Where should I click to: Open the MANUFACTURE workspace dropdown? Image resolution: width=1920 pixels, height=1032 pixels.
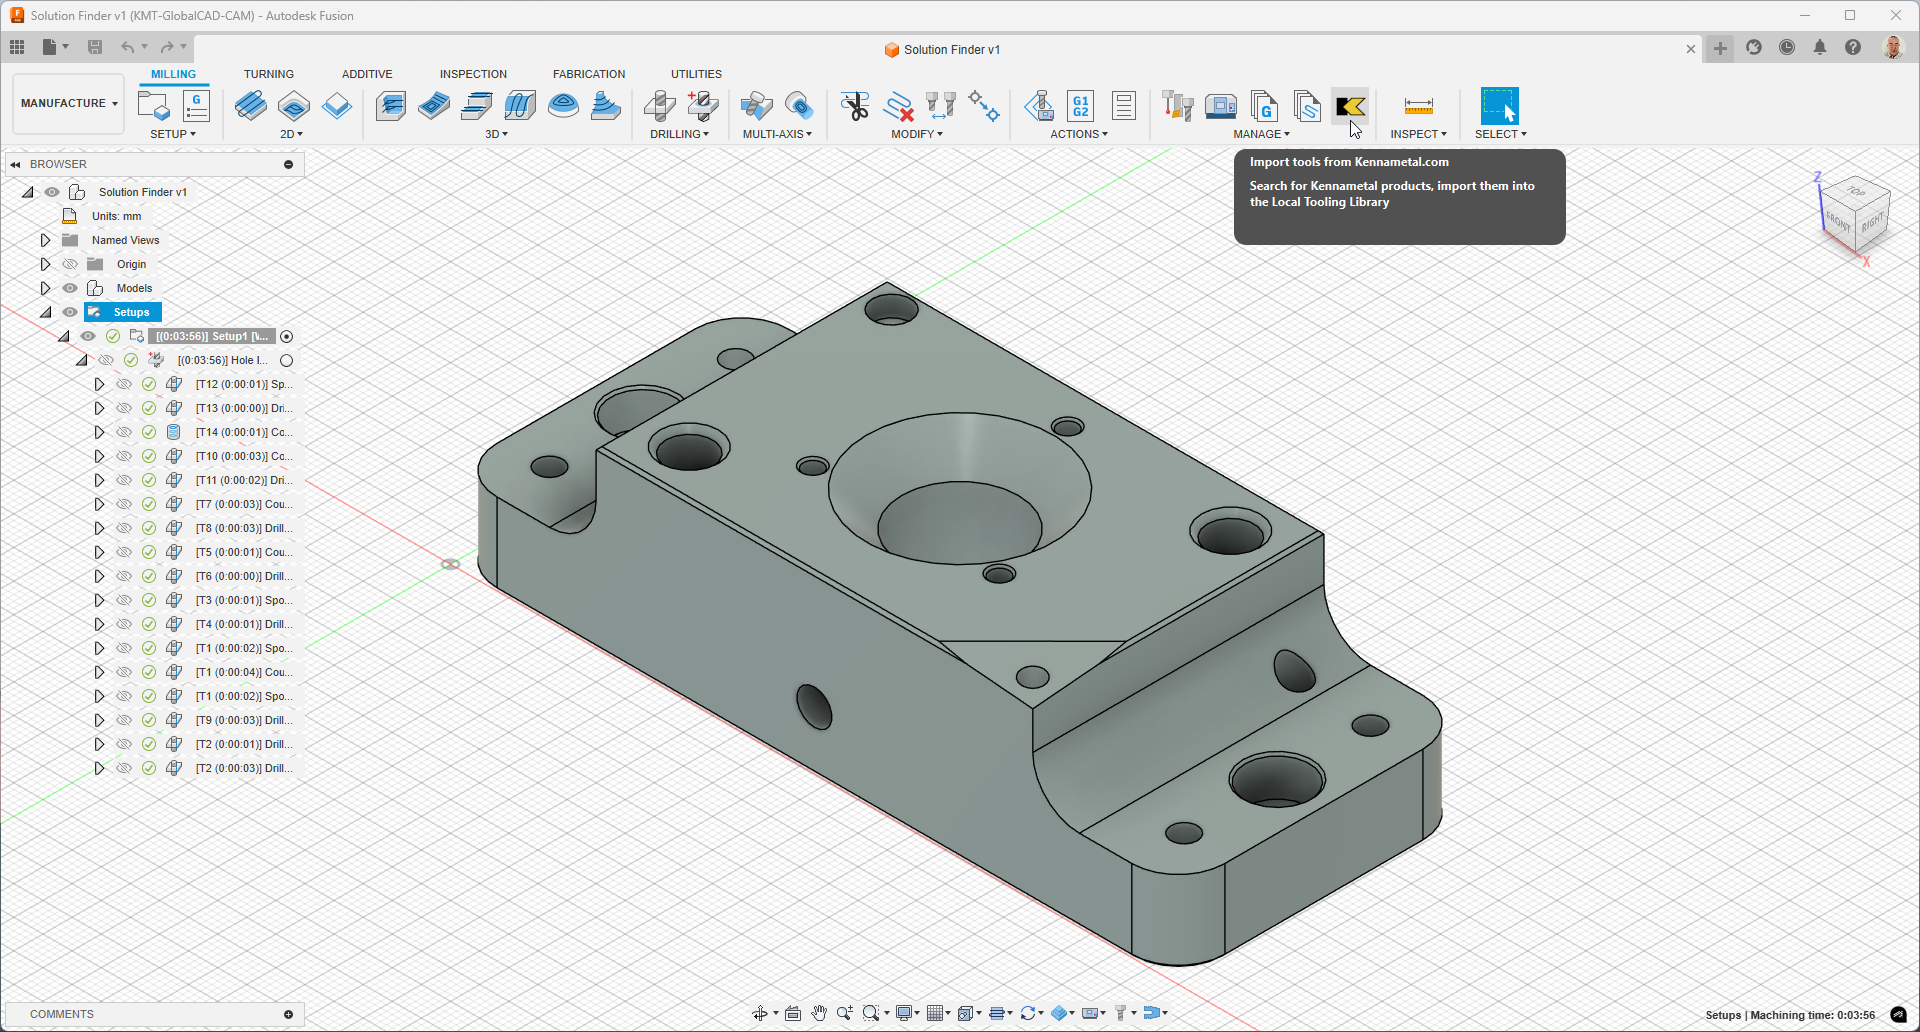point(69,104)
